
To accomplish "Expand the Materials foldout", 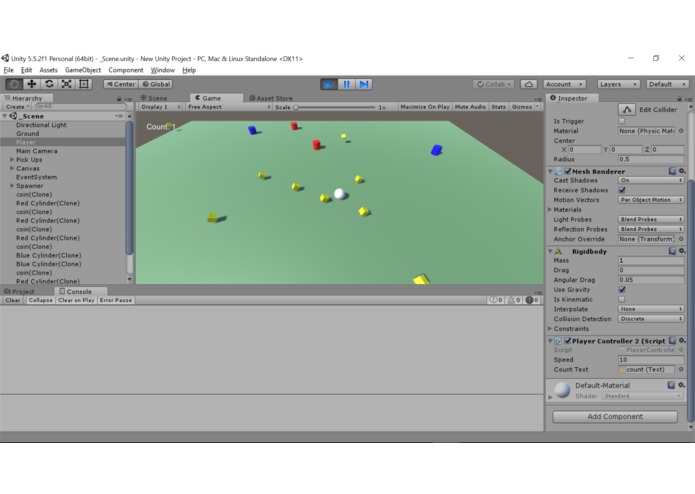I will coord(550,210).
